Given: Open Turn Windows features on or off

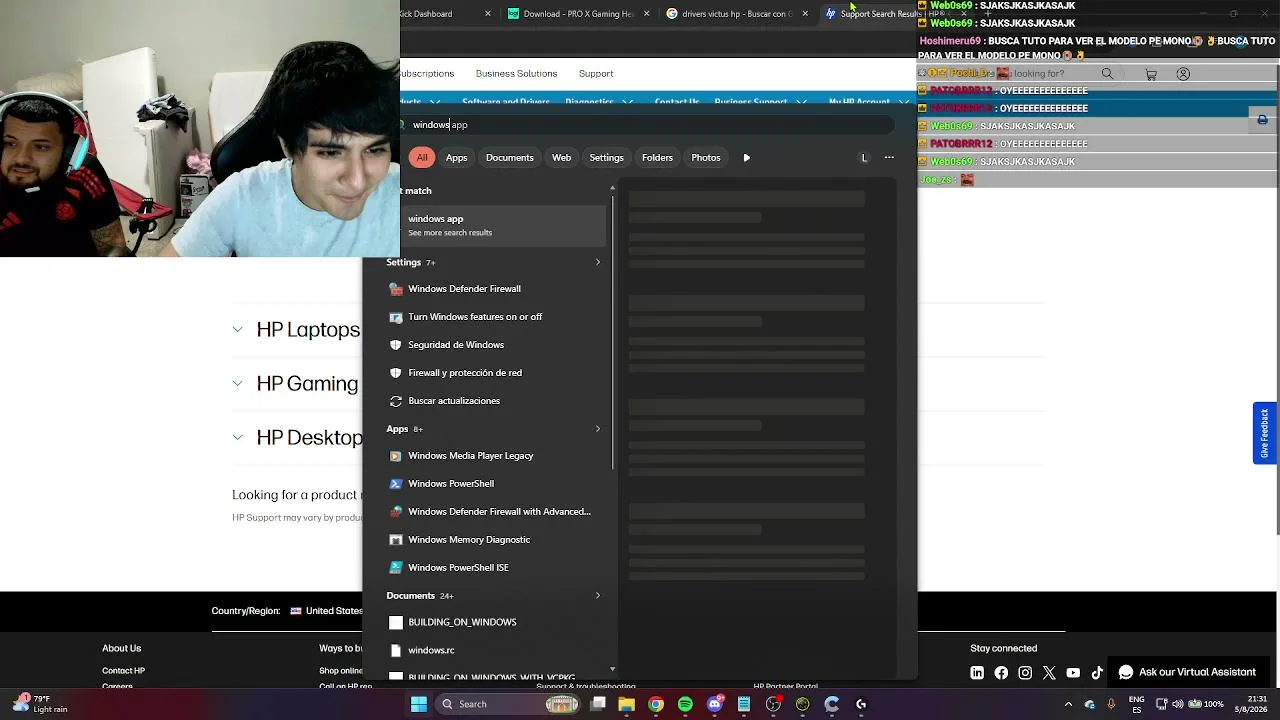Looking at the screenshot, I should click(x=497, y=317).
